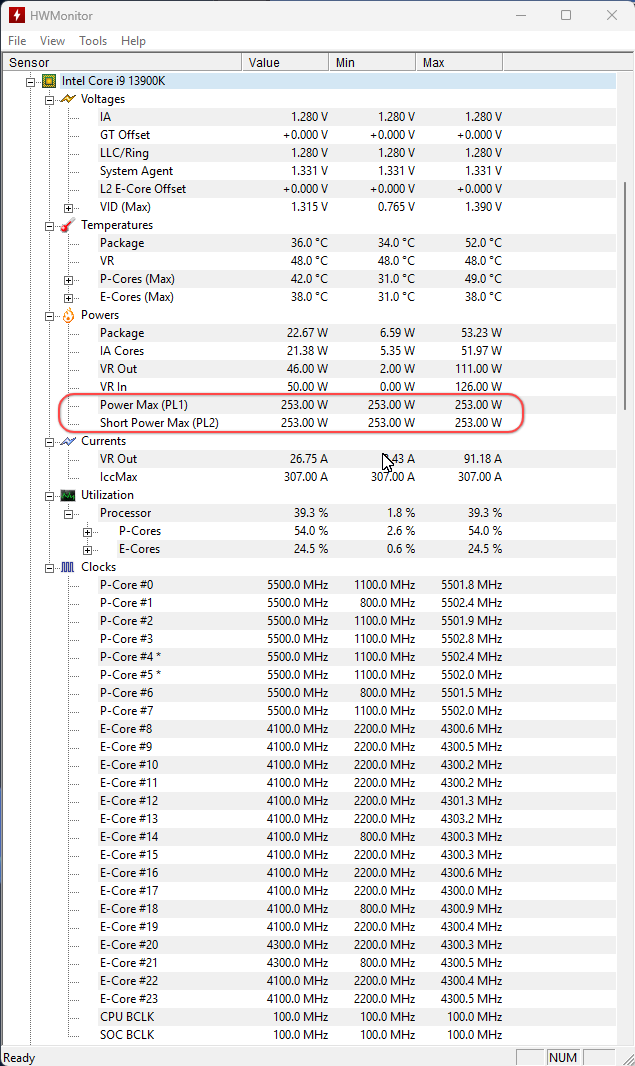635x1066 pixels.
Task: Open the Tools menu
Action: (x=93, y=41)
